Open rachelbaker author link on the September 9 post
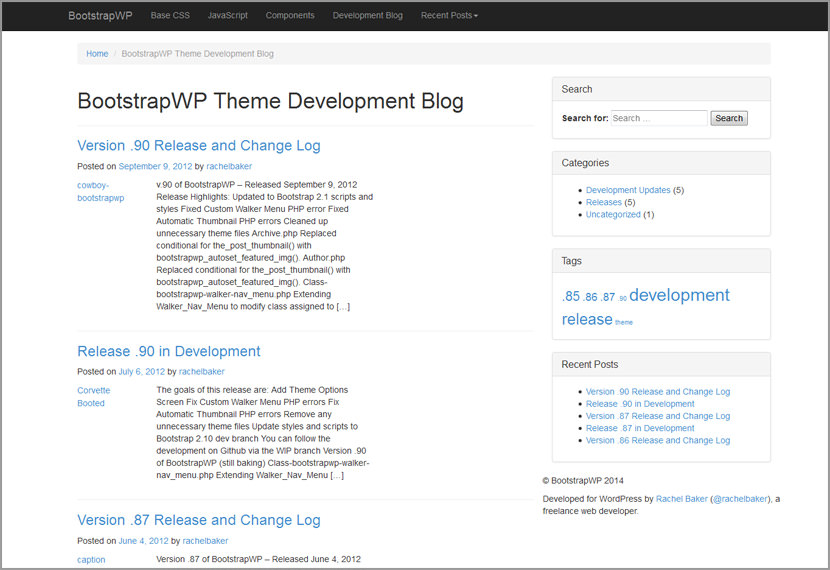 (x=229, y=166)
